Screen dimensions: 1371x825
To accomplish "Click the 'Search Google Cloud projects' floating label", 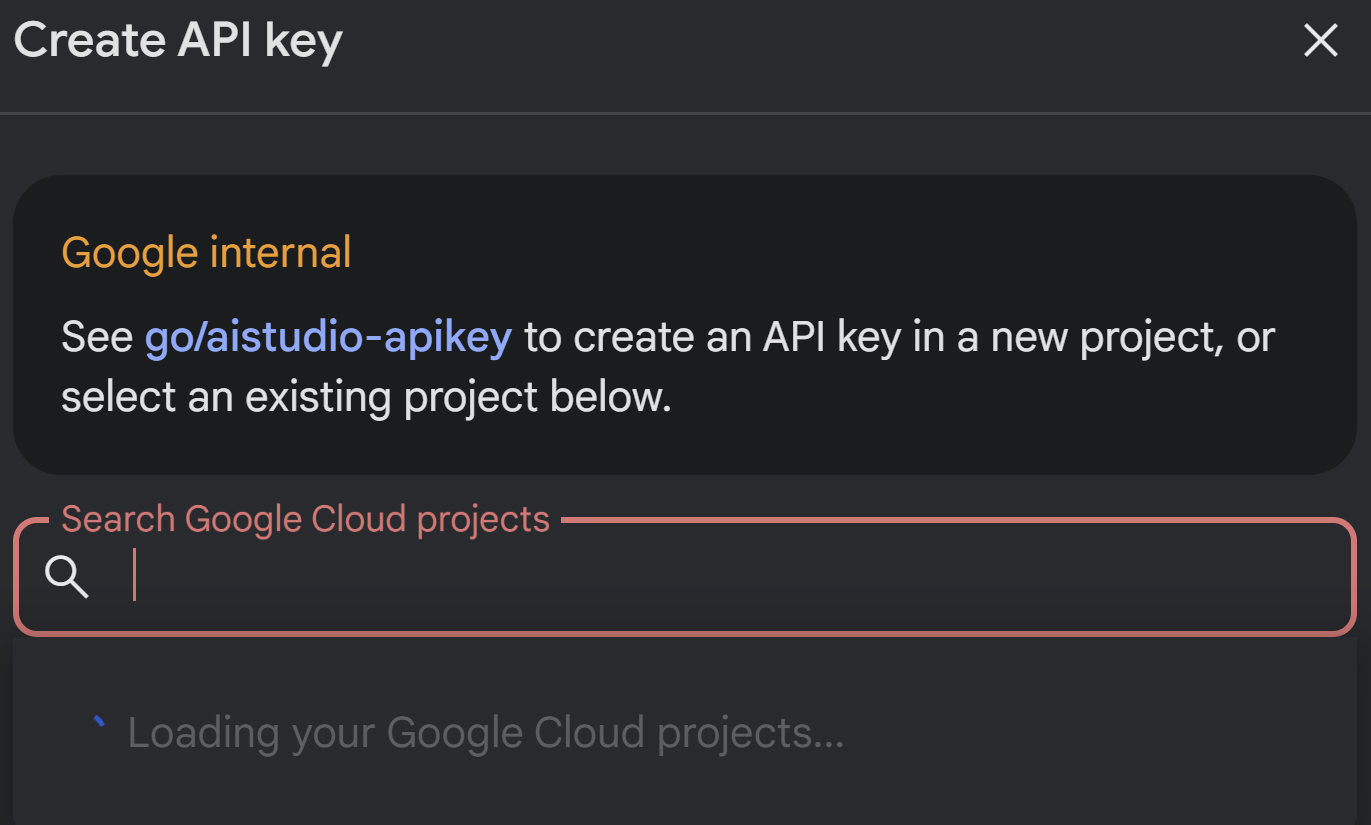I will [x=305, y=519].
